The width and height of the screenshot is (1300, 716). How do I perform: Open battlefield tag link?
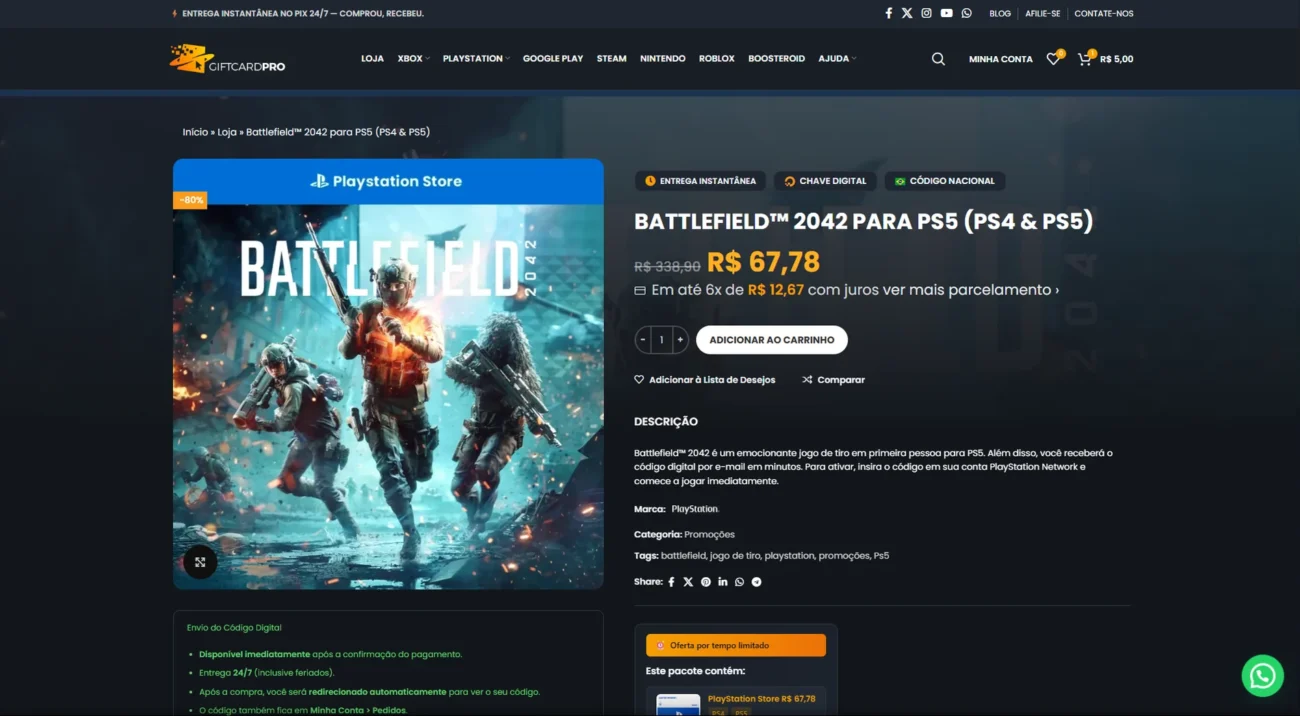(x=683, y=556)
